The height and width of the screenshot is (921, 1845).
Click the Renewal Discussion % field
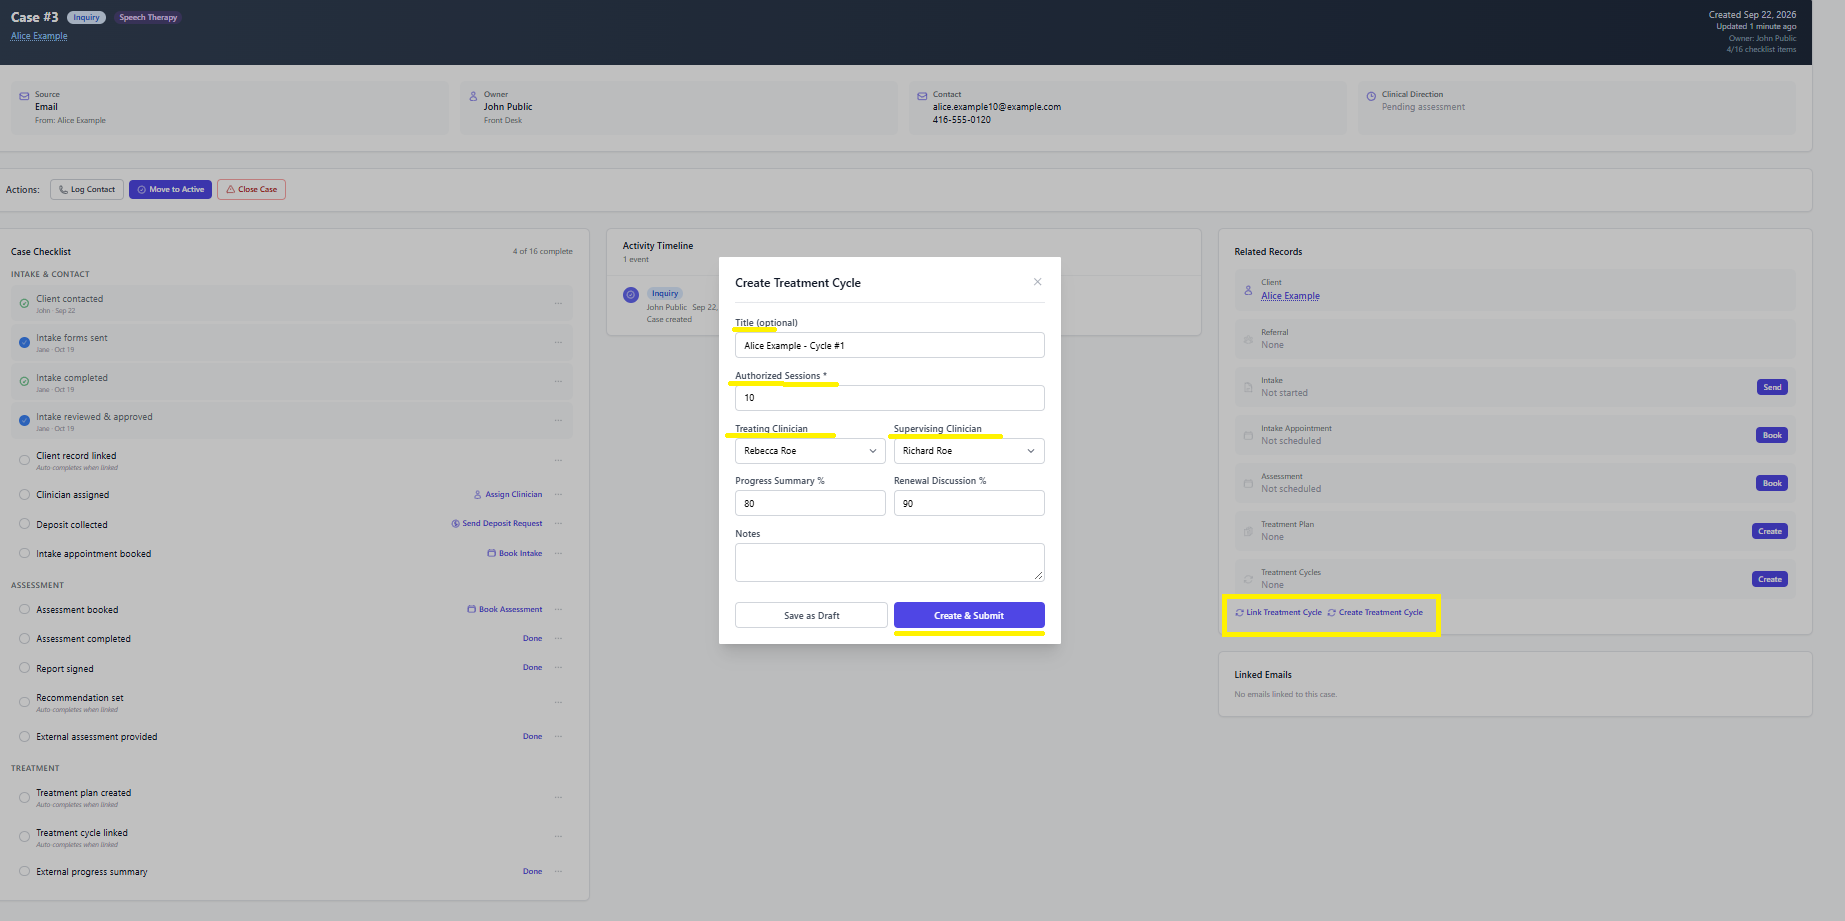coord(969,503)
